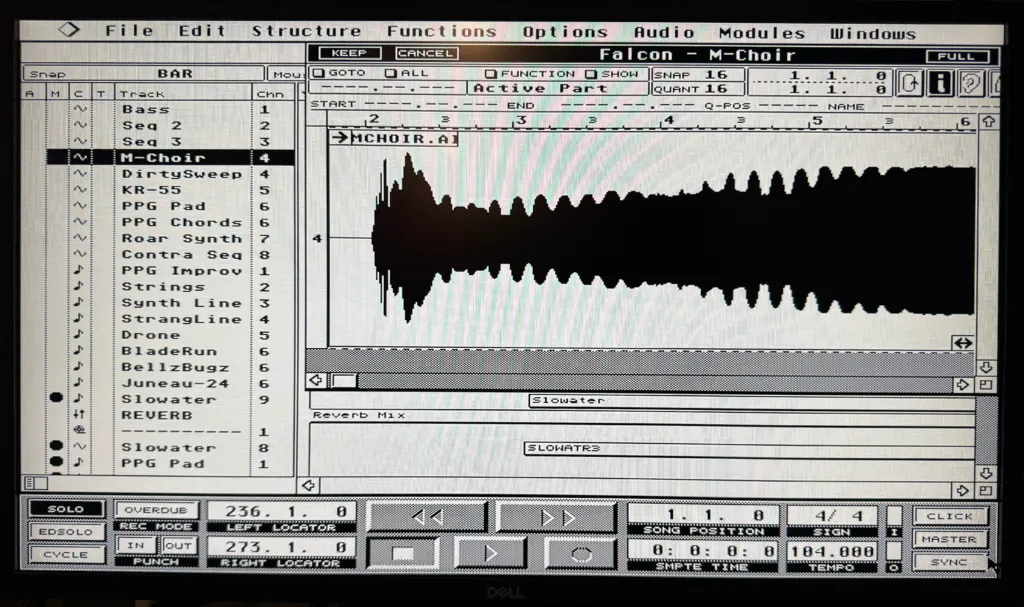Image resolution: width=1024 pixels, height=607 pixels.
Task: Open the Structure menu
Action: pos(306,31)
